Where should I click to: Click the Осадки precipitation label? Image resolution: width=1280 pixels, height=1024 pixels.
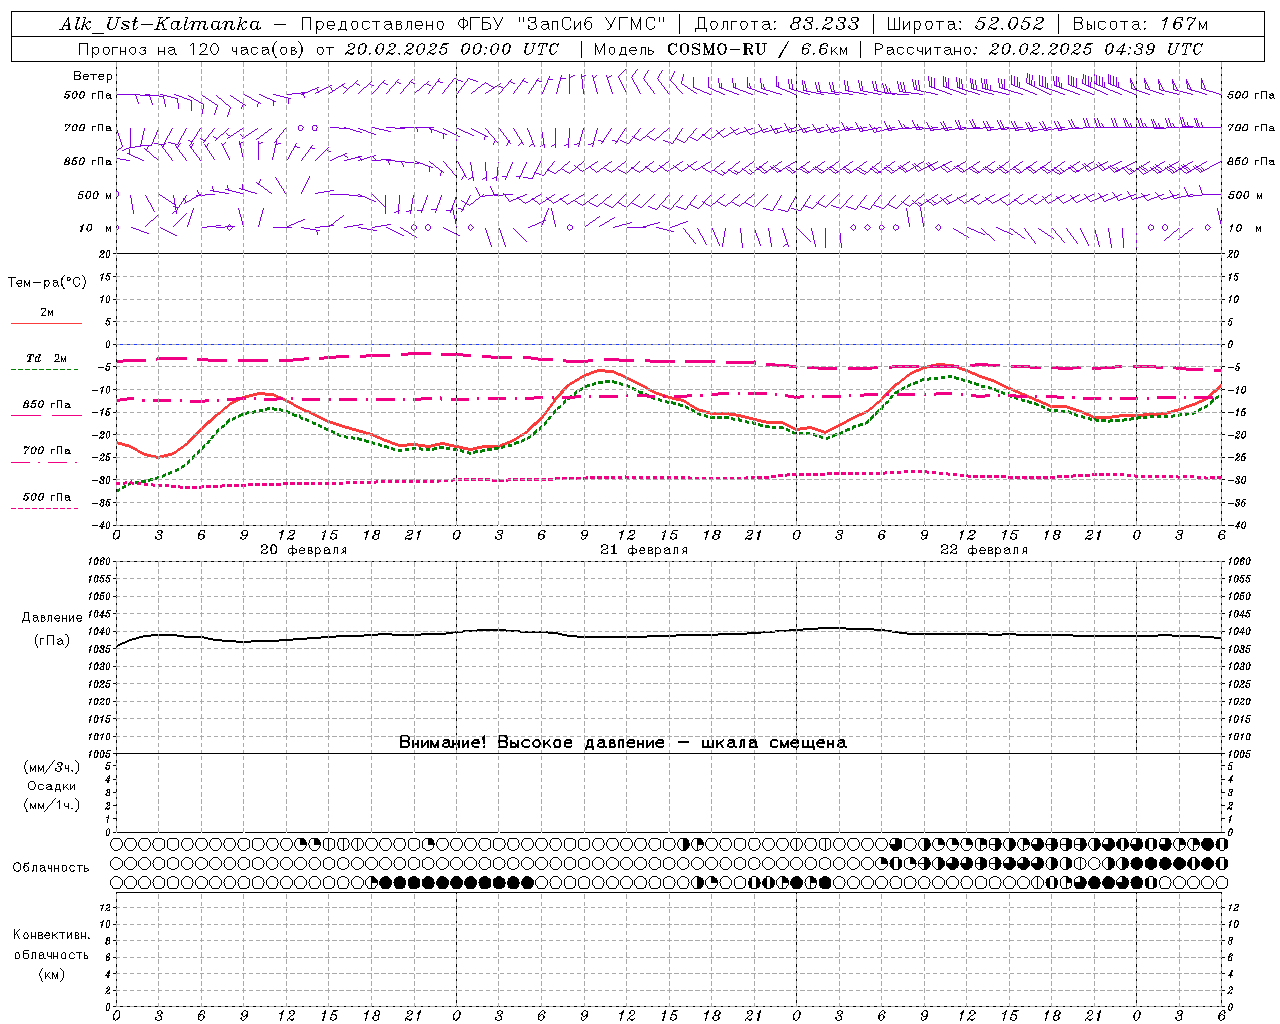[x=52, y=786]
